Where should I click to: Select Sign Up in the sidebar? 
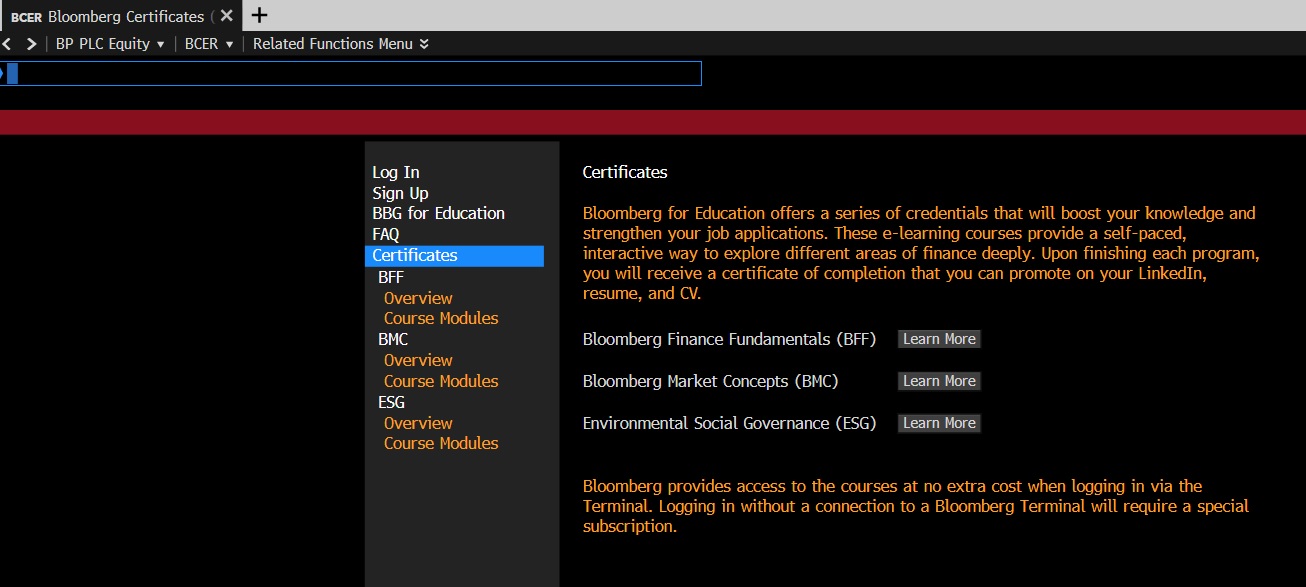pyautogui.click(x=400, y=193)
